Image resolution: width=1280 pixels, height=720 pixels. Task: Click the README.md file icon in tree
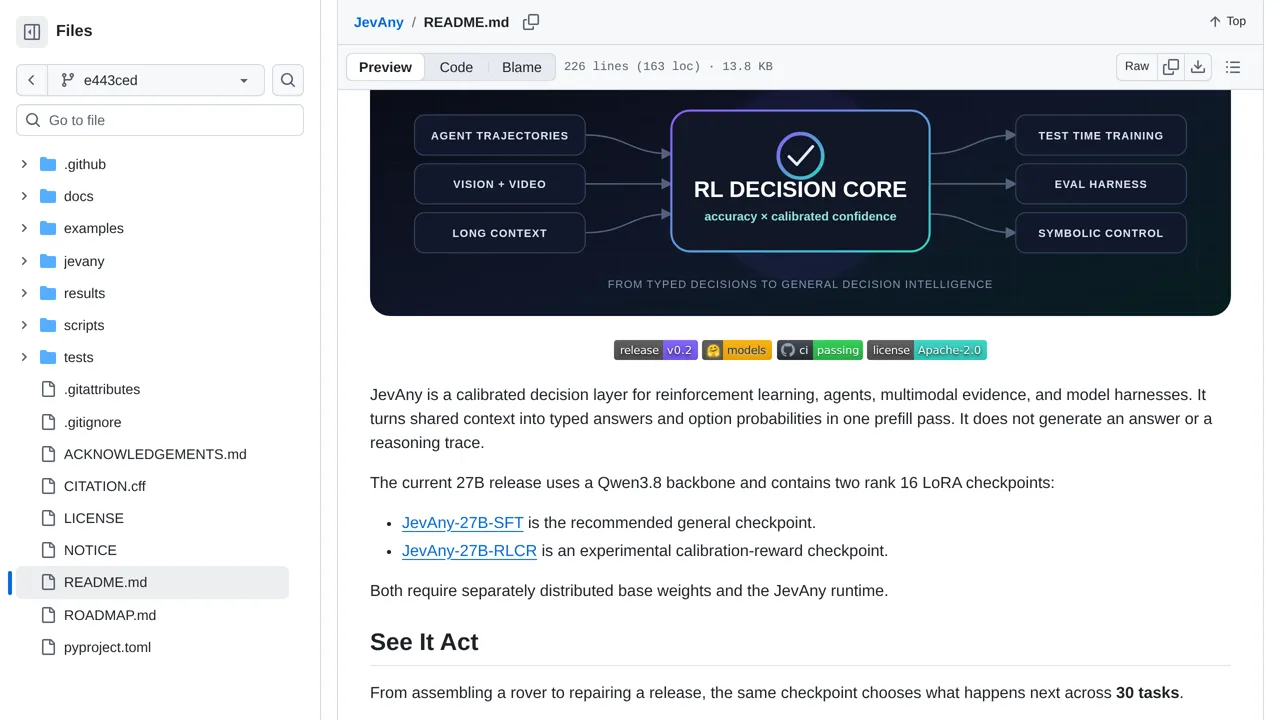(48, 582)
